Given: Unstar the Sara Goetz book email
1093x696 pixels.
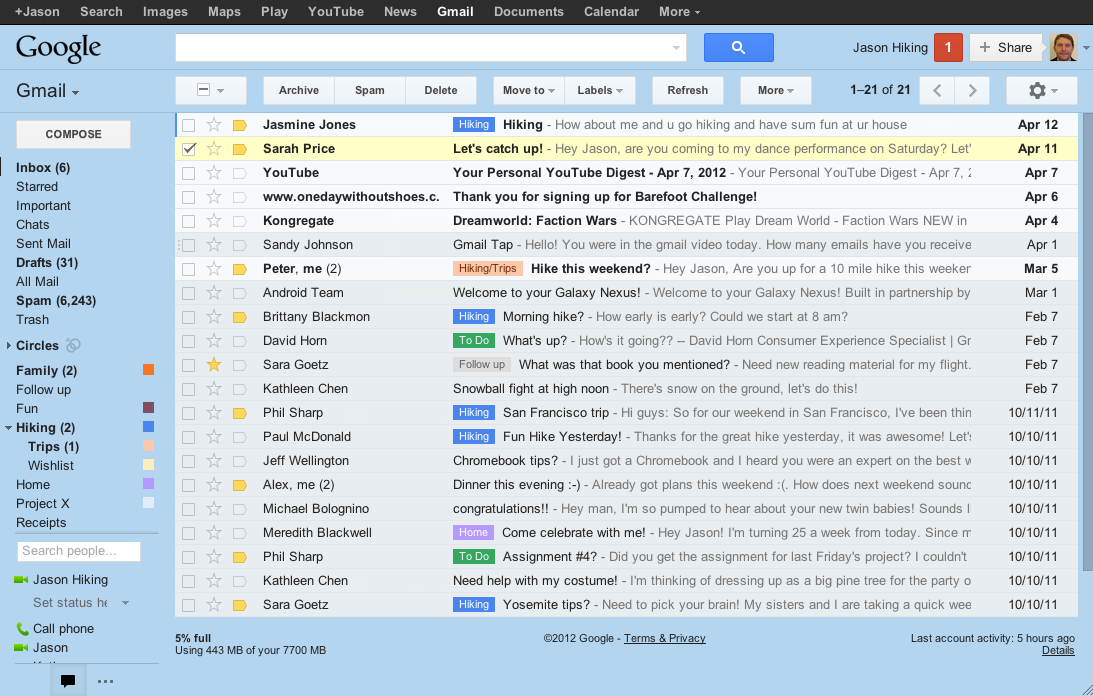Looking at the screenshot, I should [x=214, y=365].
